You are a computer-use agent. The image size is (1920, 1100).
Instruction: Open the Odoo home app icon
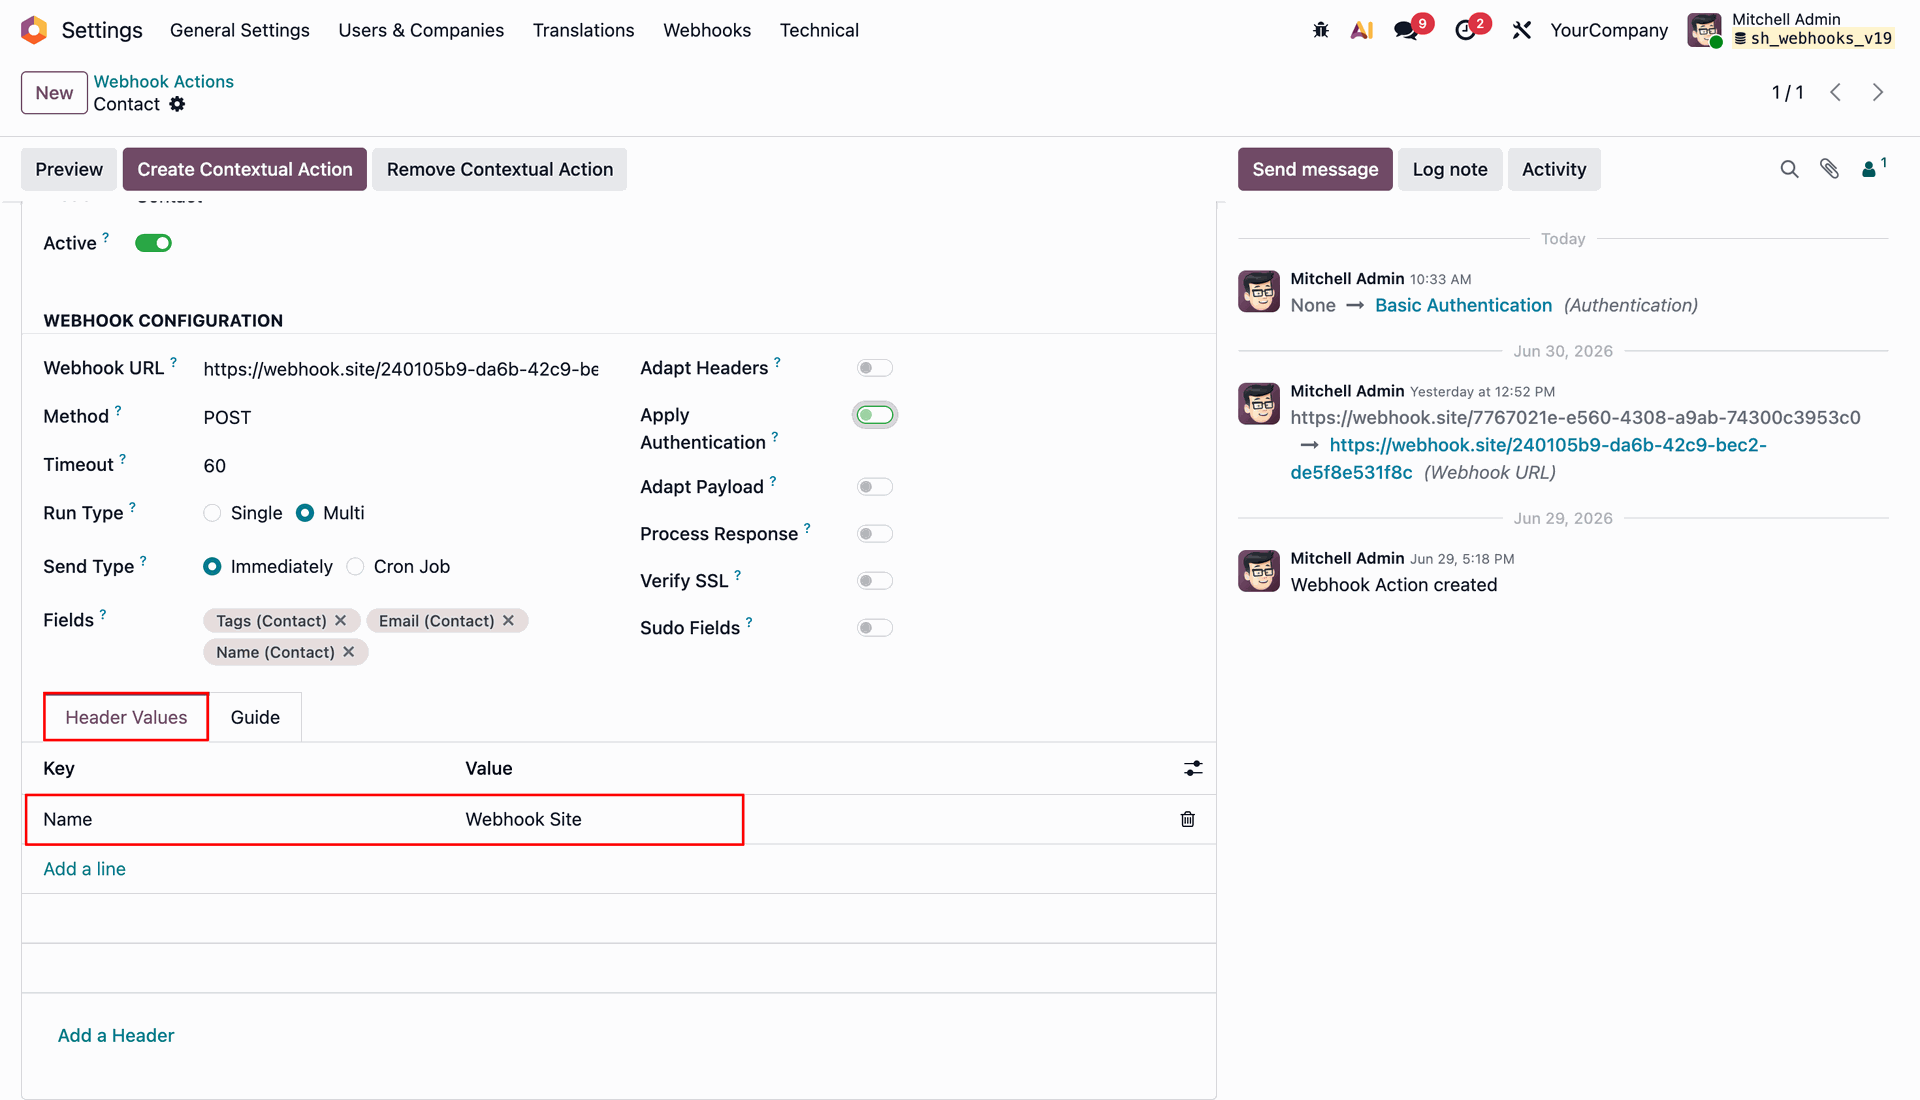coord(34,30)
